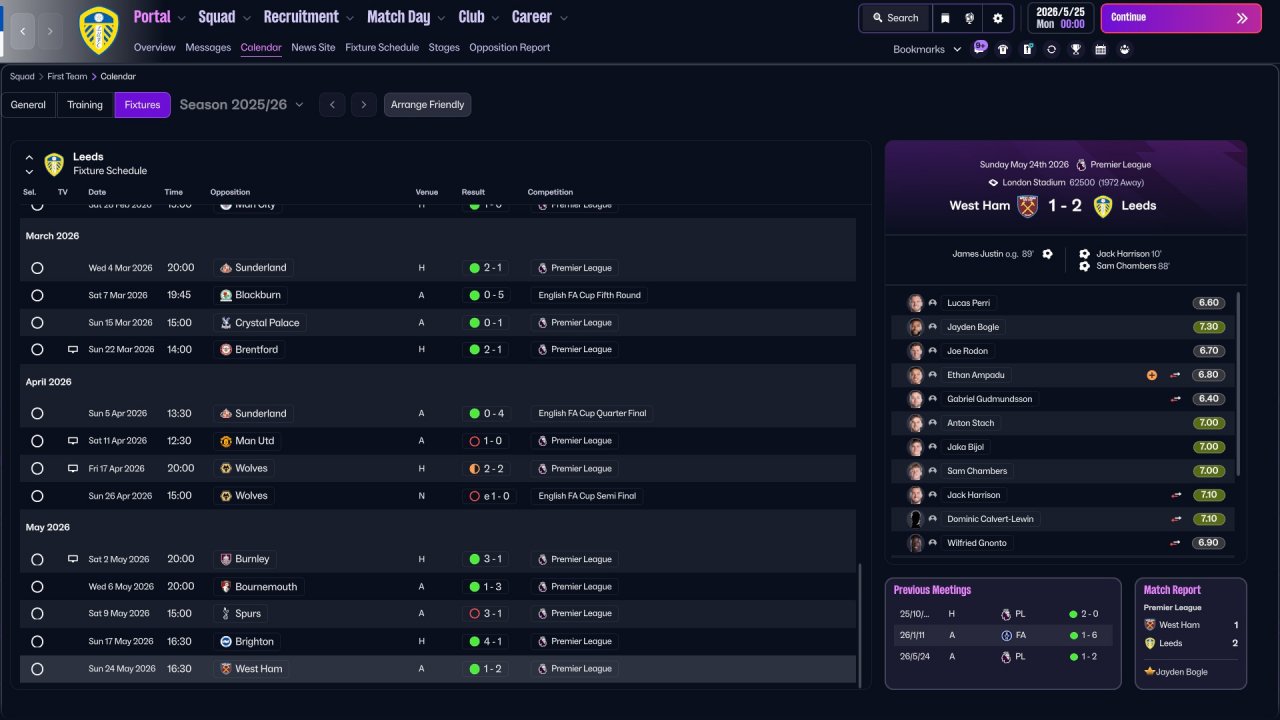
Task: Open the News Site tab
Action: 313,47
